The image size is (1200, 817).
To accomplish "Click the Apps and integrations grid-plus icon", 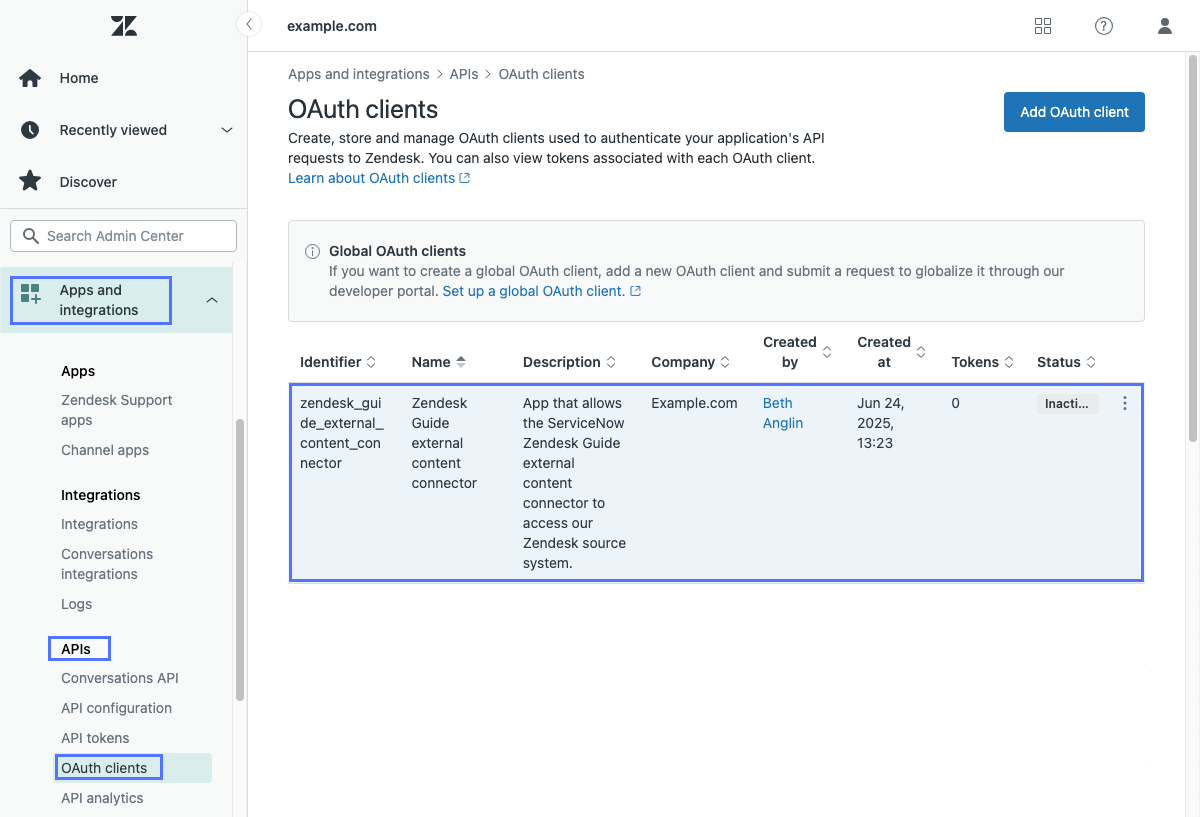I will point(30,293).
